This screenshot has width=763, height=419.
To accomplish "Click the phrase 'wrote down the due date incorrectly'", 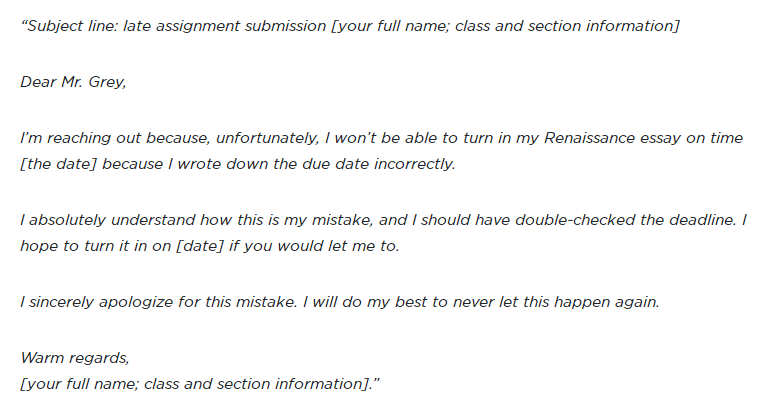I will [316, 164].
